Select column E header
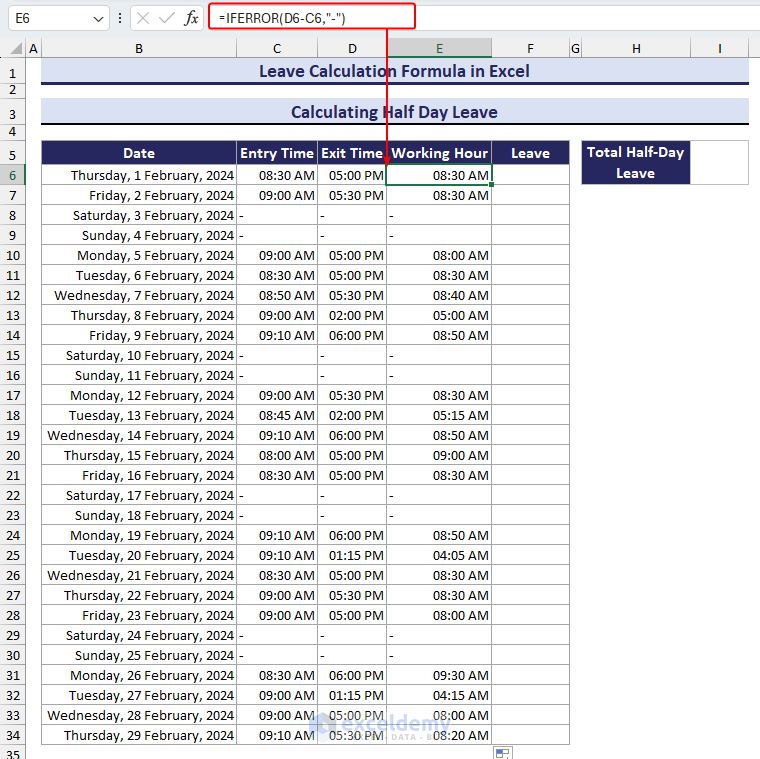The image size is (760, 759). click(439, 48)
